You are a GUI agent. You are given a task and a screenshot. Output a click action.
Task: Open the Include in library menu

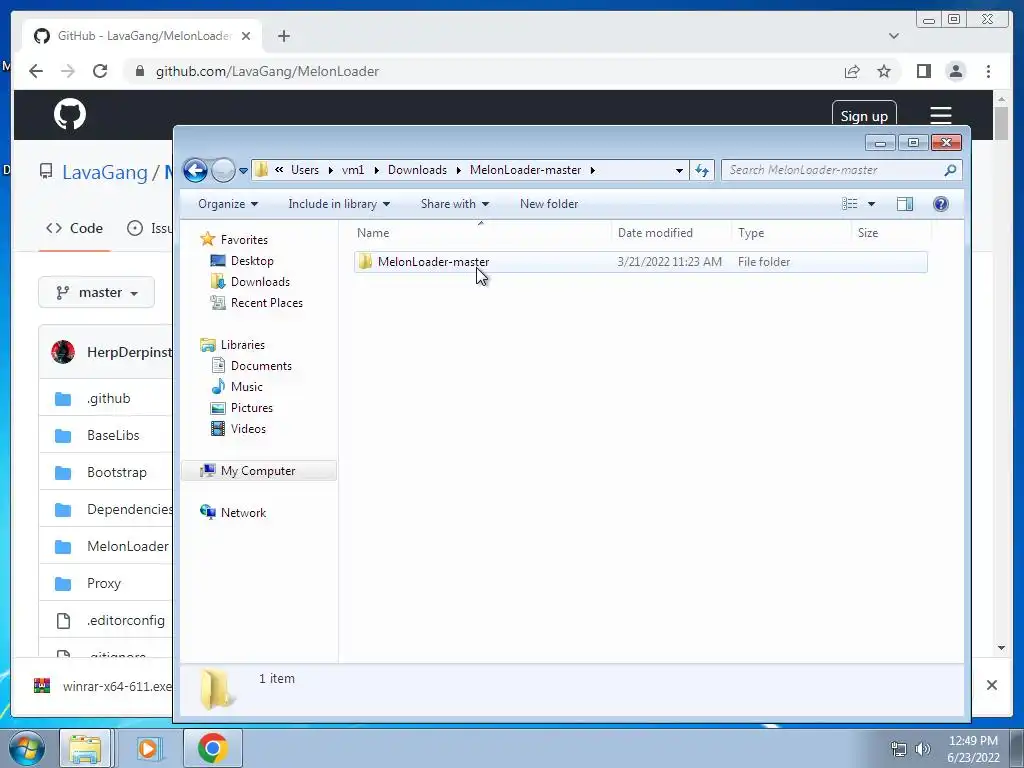[x=339, y=204]
